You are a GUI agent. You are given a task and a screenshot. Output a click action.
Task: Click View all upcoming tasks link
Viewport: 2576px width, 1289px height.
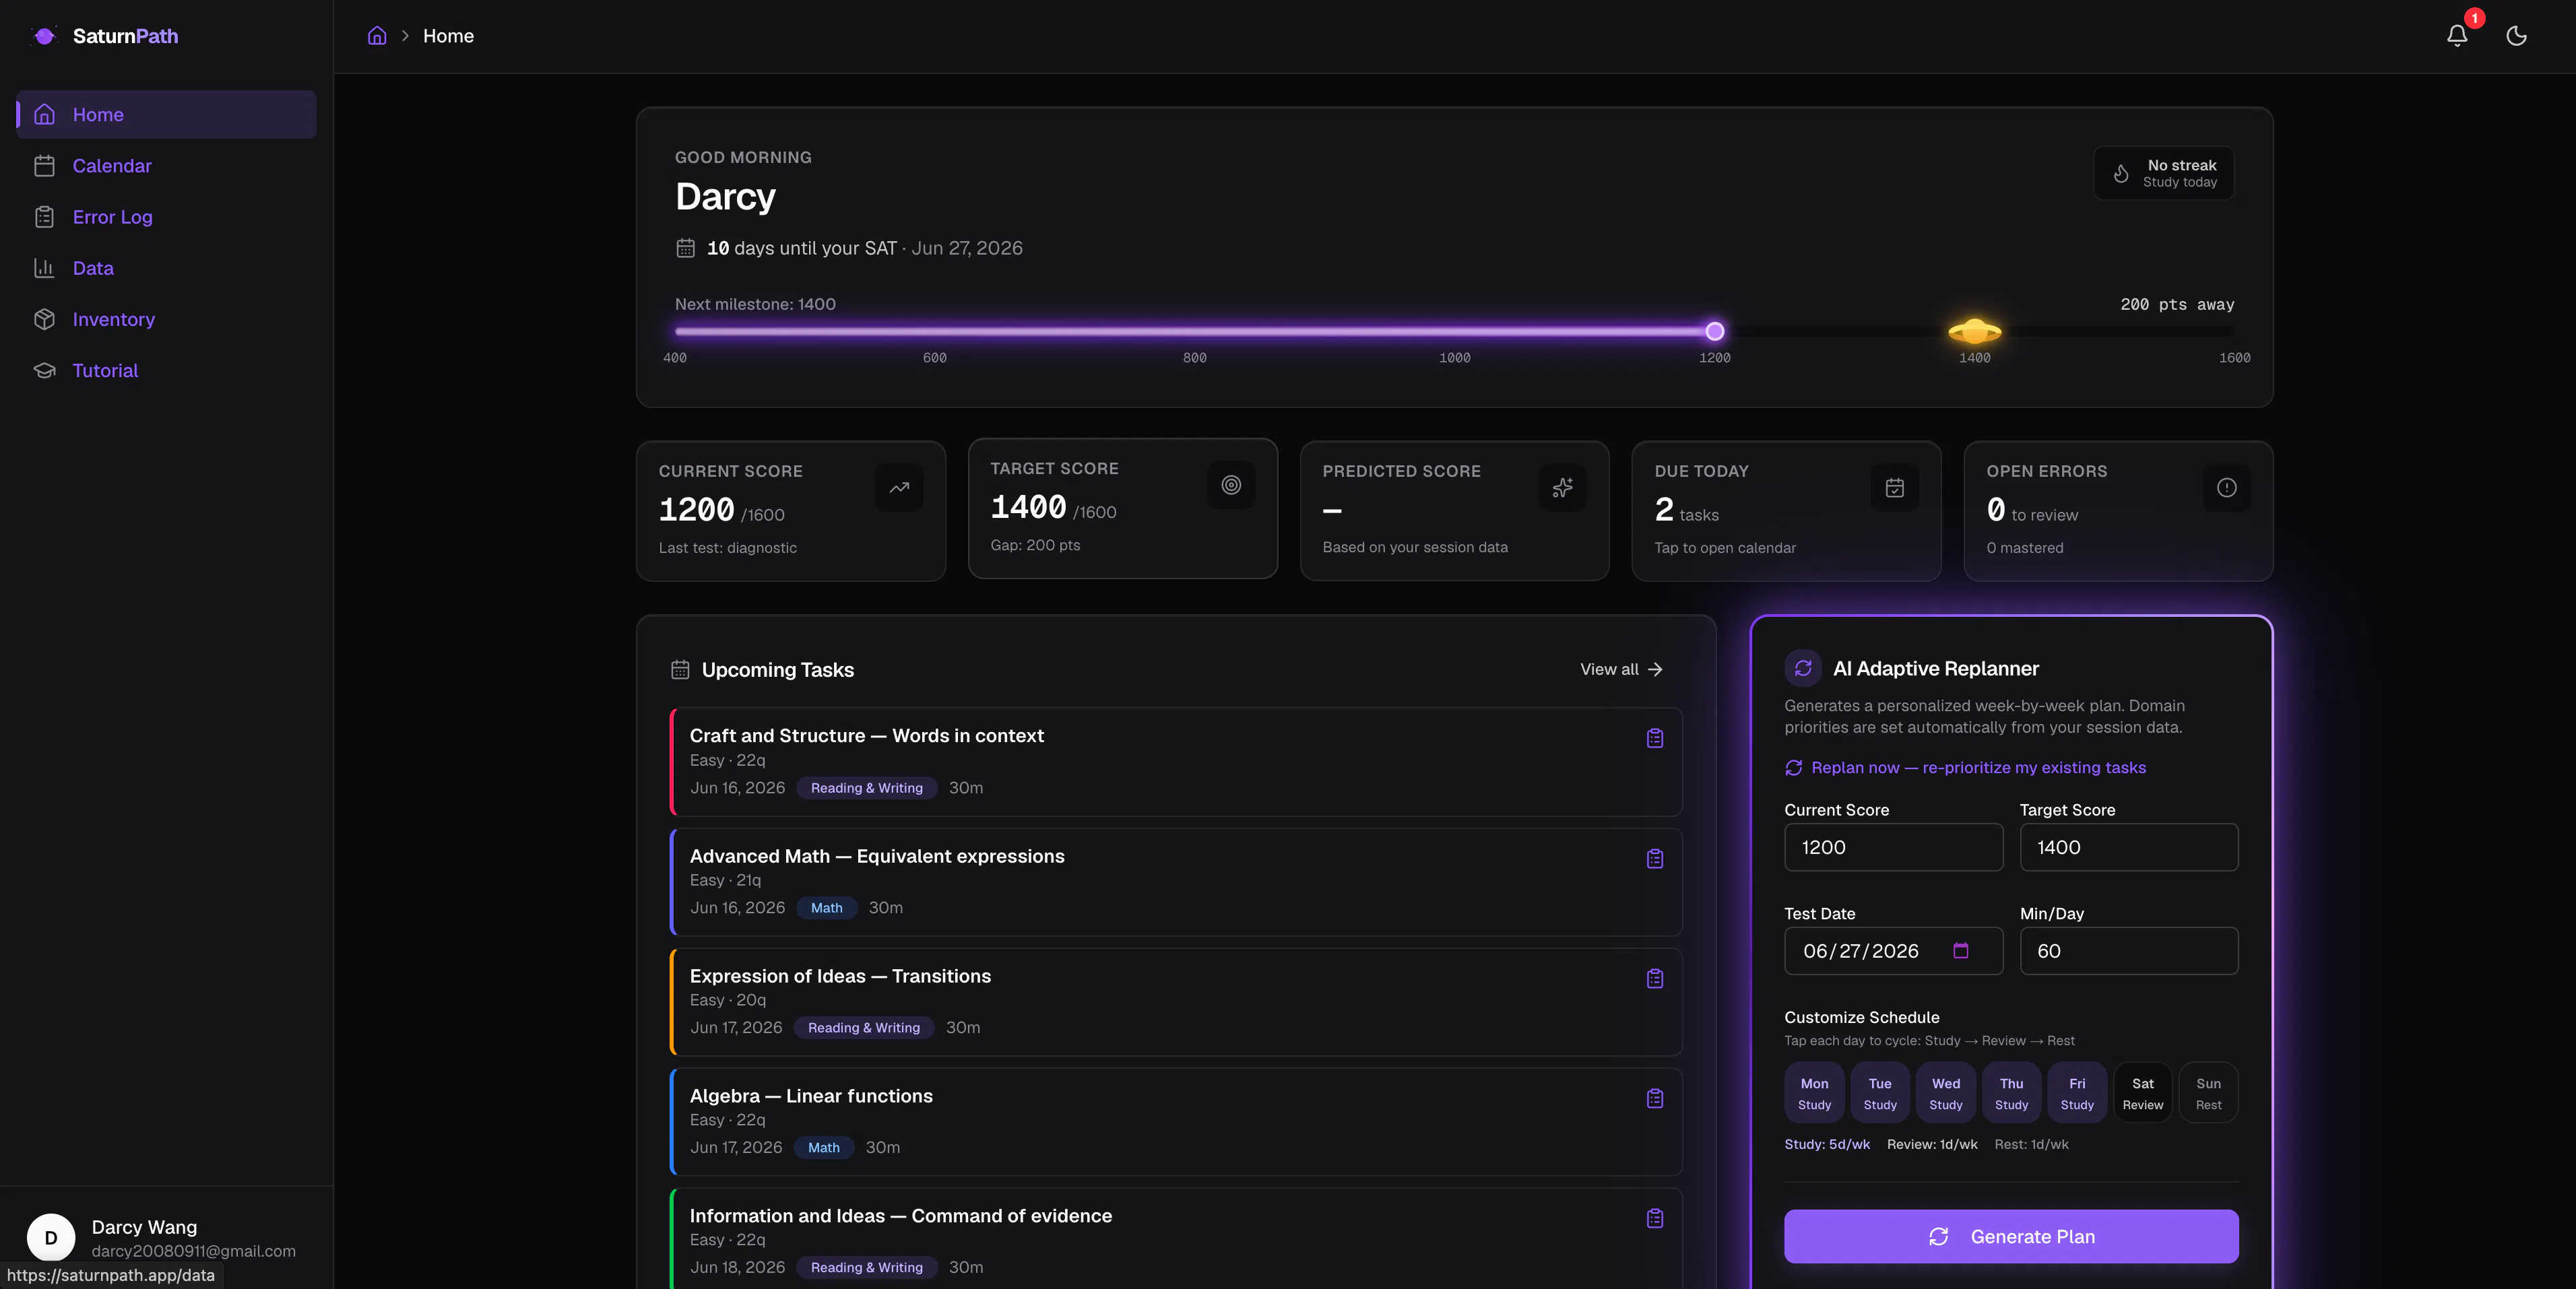[x=1621, y=670]
